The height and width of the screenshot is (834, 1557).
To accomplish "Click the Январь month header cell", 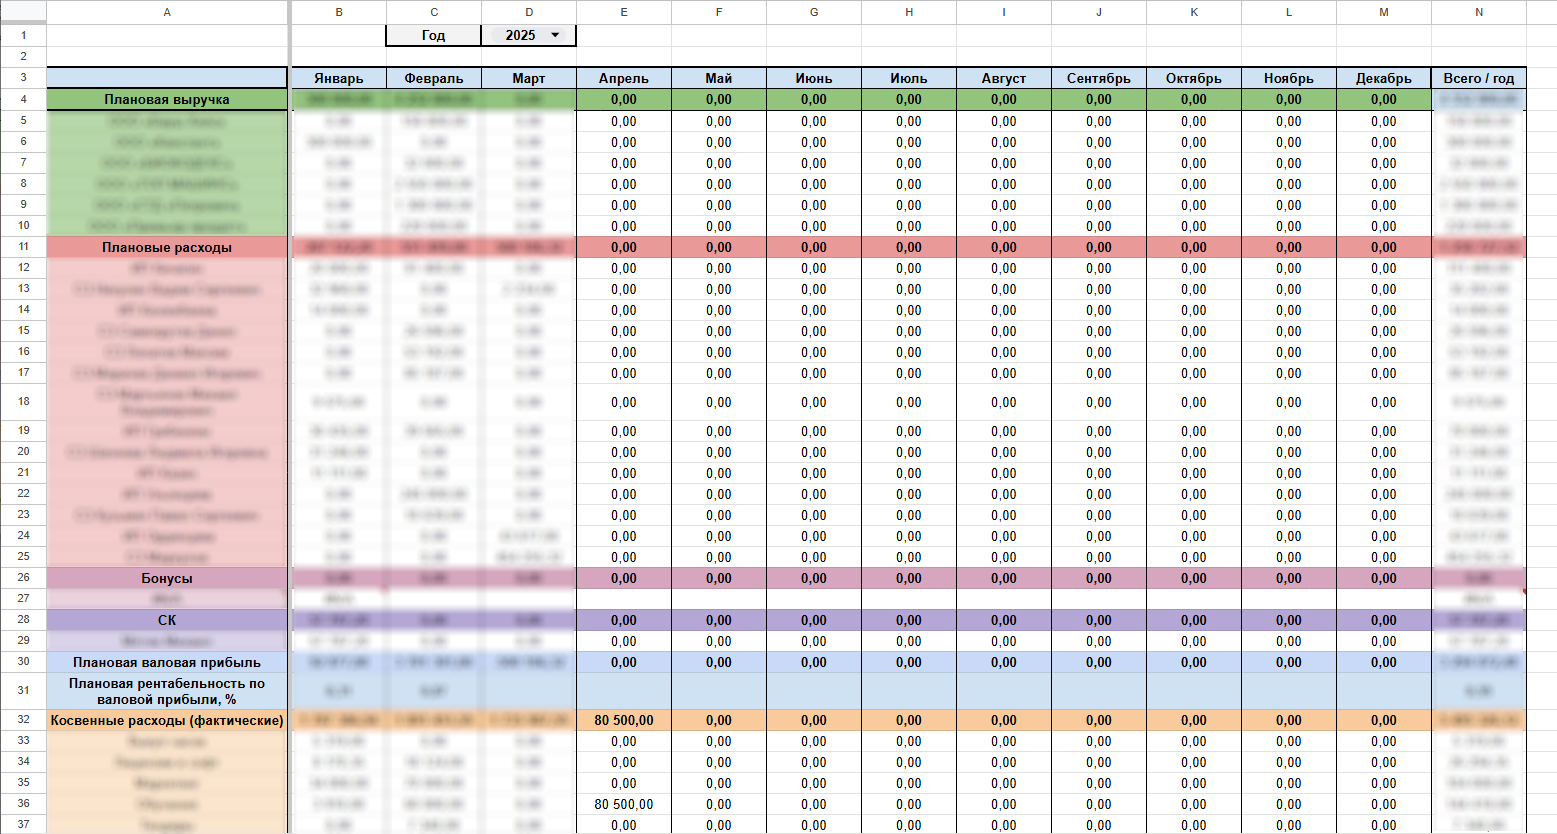I will click(x=339, y=78).
